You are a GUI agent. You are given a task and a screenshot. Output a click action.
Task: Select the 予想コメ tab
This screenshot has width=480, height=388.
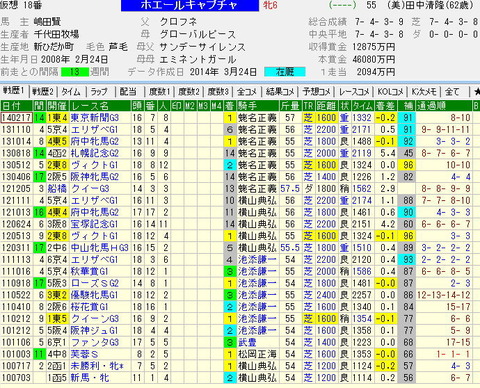tap(317, 91)
